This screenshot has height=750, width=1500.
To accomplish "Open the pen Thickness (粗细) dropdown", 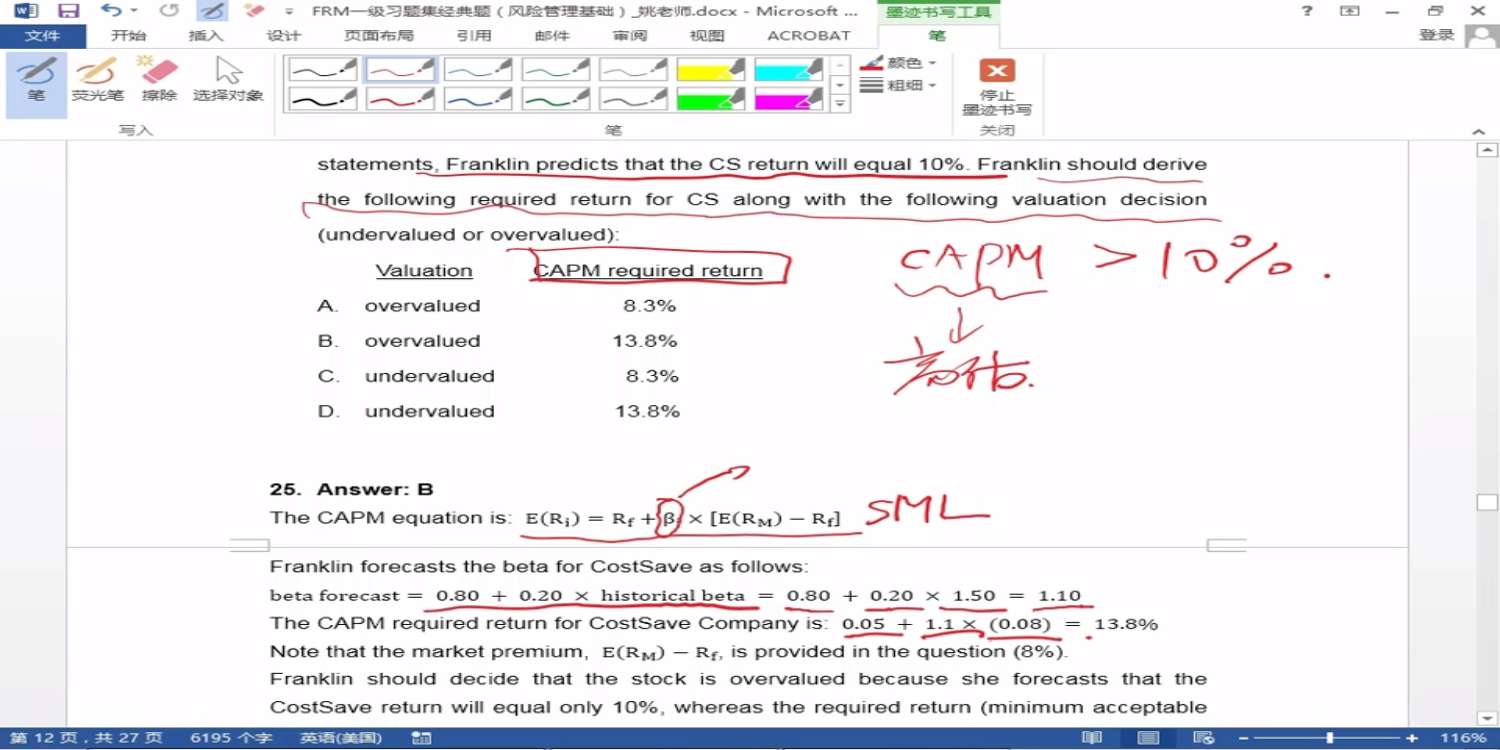I will tap(898, 86).
